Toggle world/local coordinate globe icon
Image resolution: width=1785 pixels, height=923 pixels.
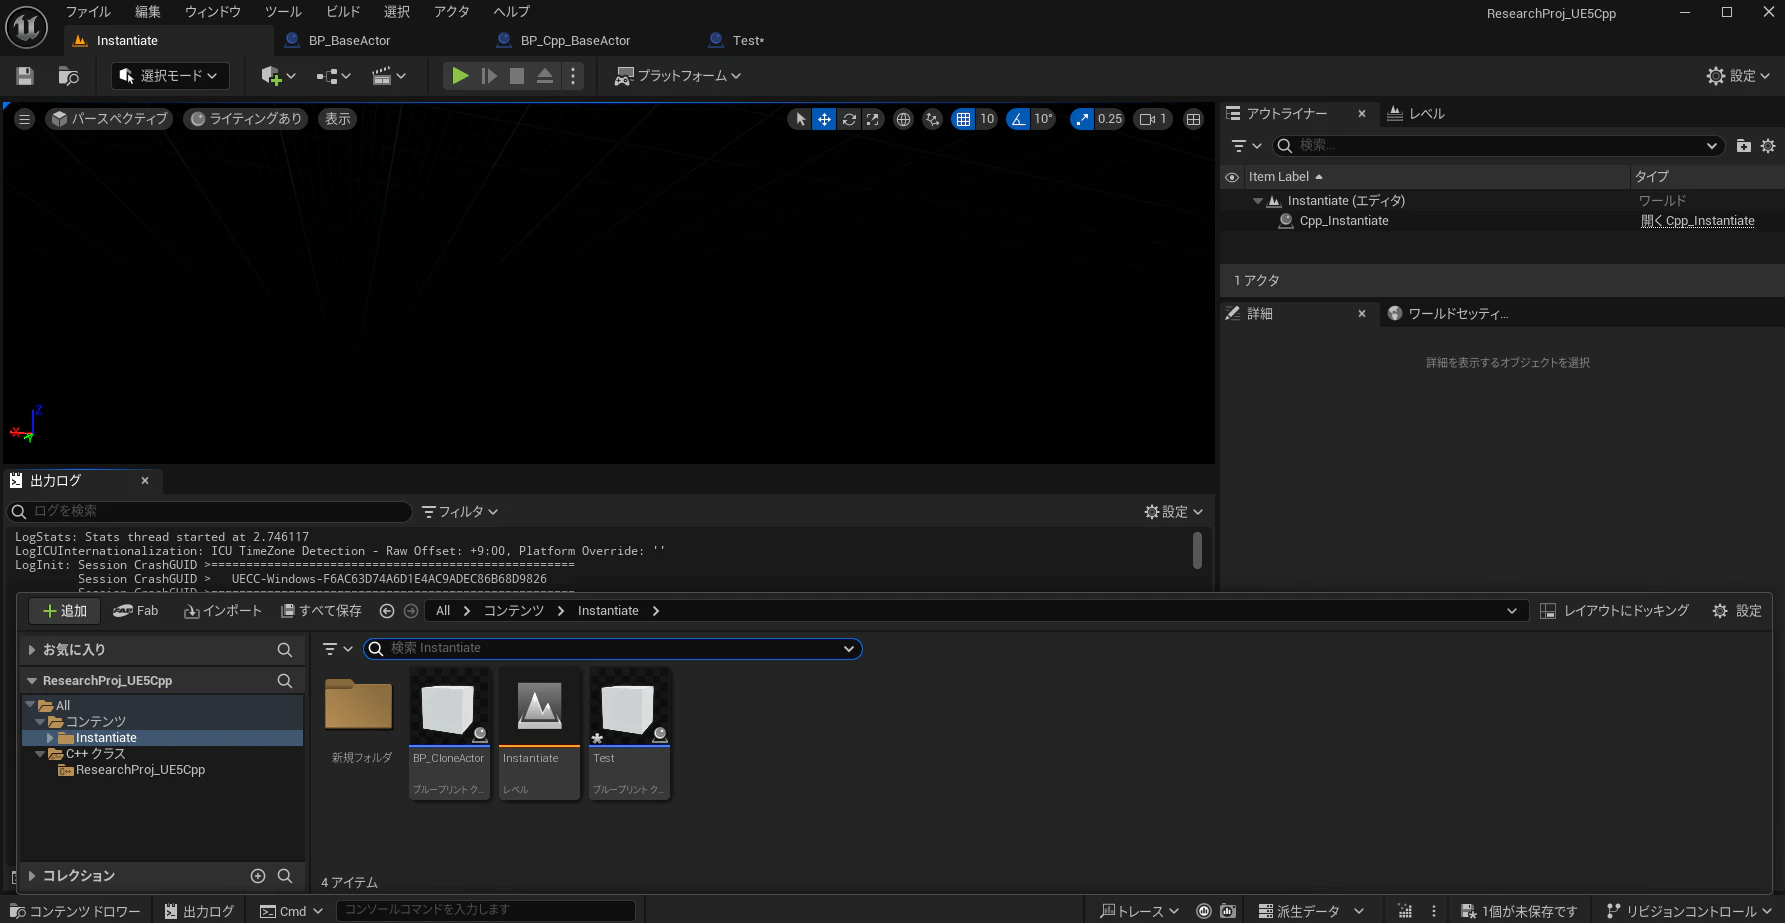point(903,119)
